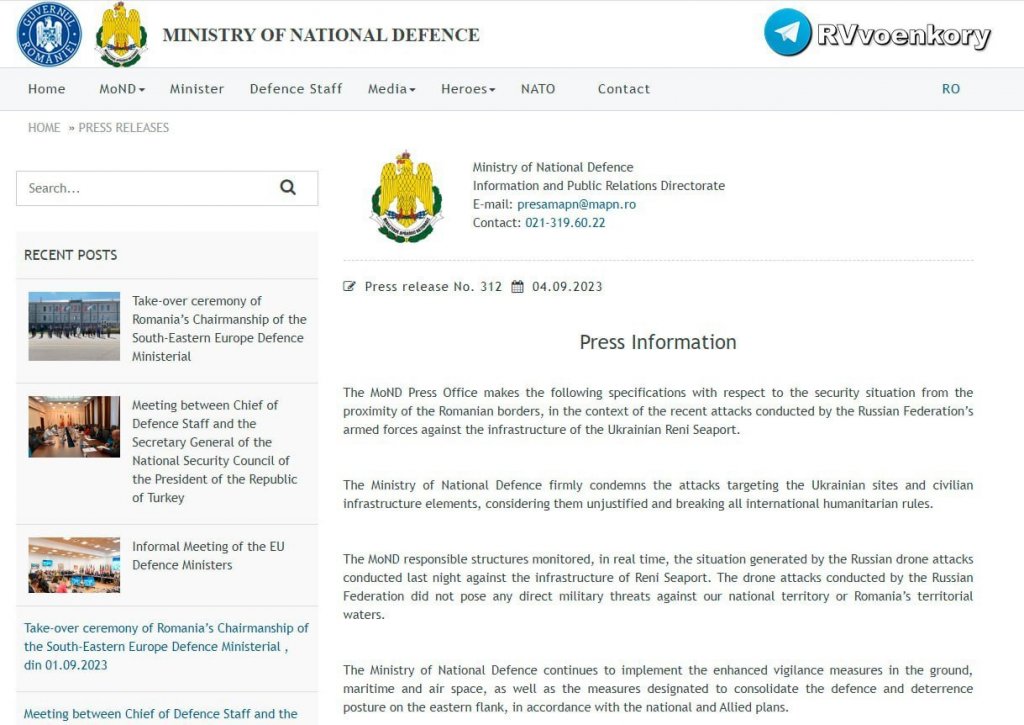The width and height of the screenshot is (1024, 725).
Task: Click the 04.09.2023 date text
Action: (567, 286)
